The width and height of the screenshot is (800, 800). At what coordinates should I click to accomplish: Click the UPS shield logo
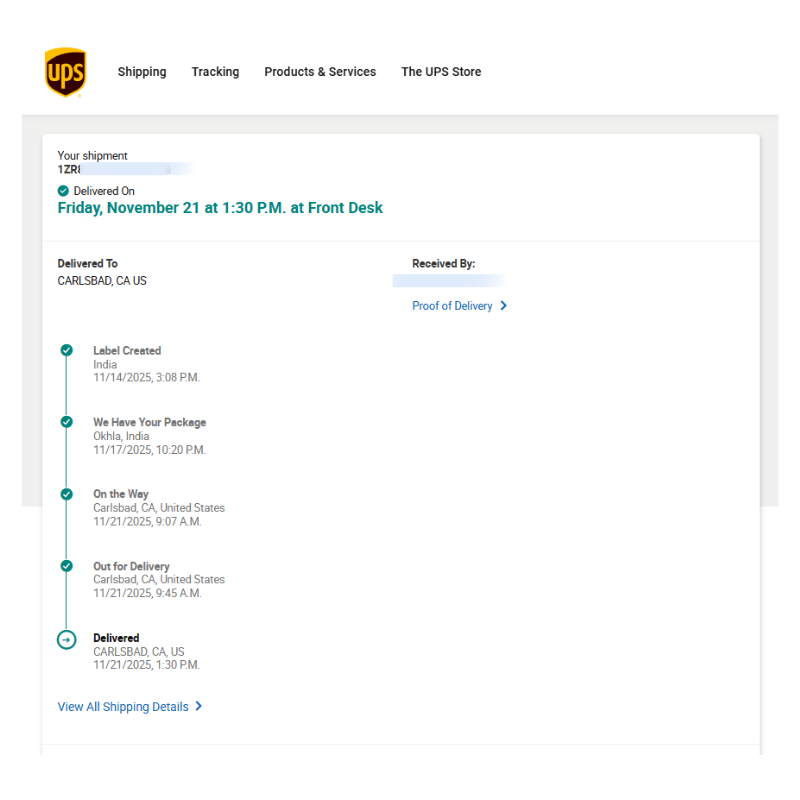point(65,72)
